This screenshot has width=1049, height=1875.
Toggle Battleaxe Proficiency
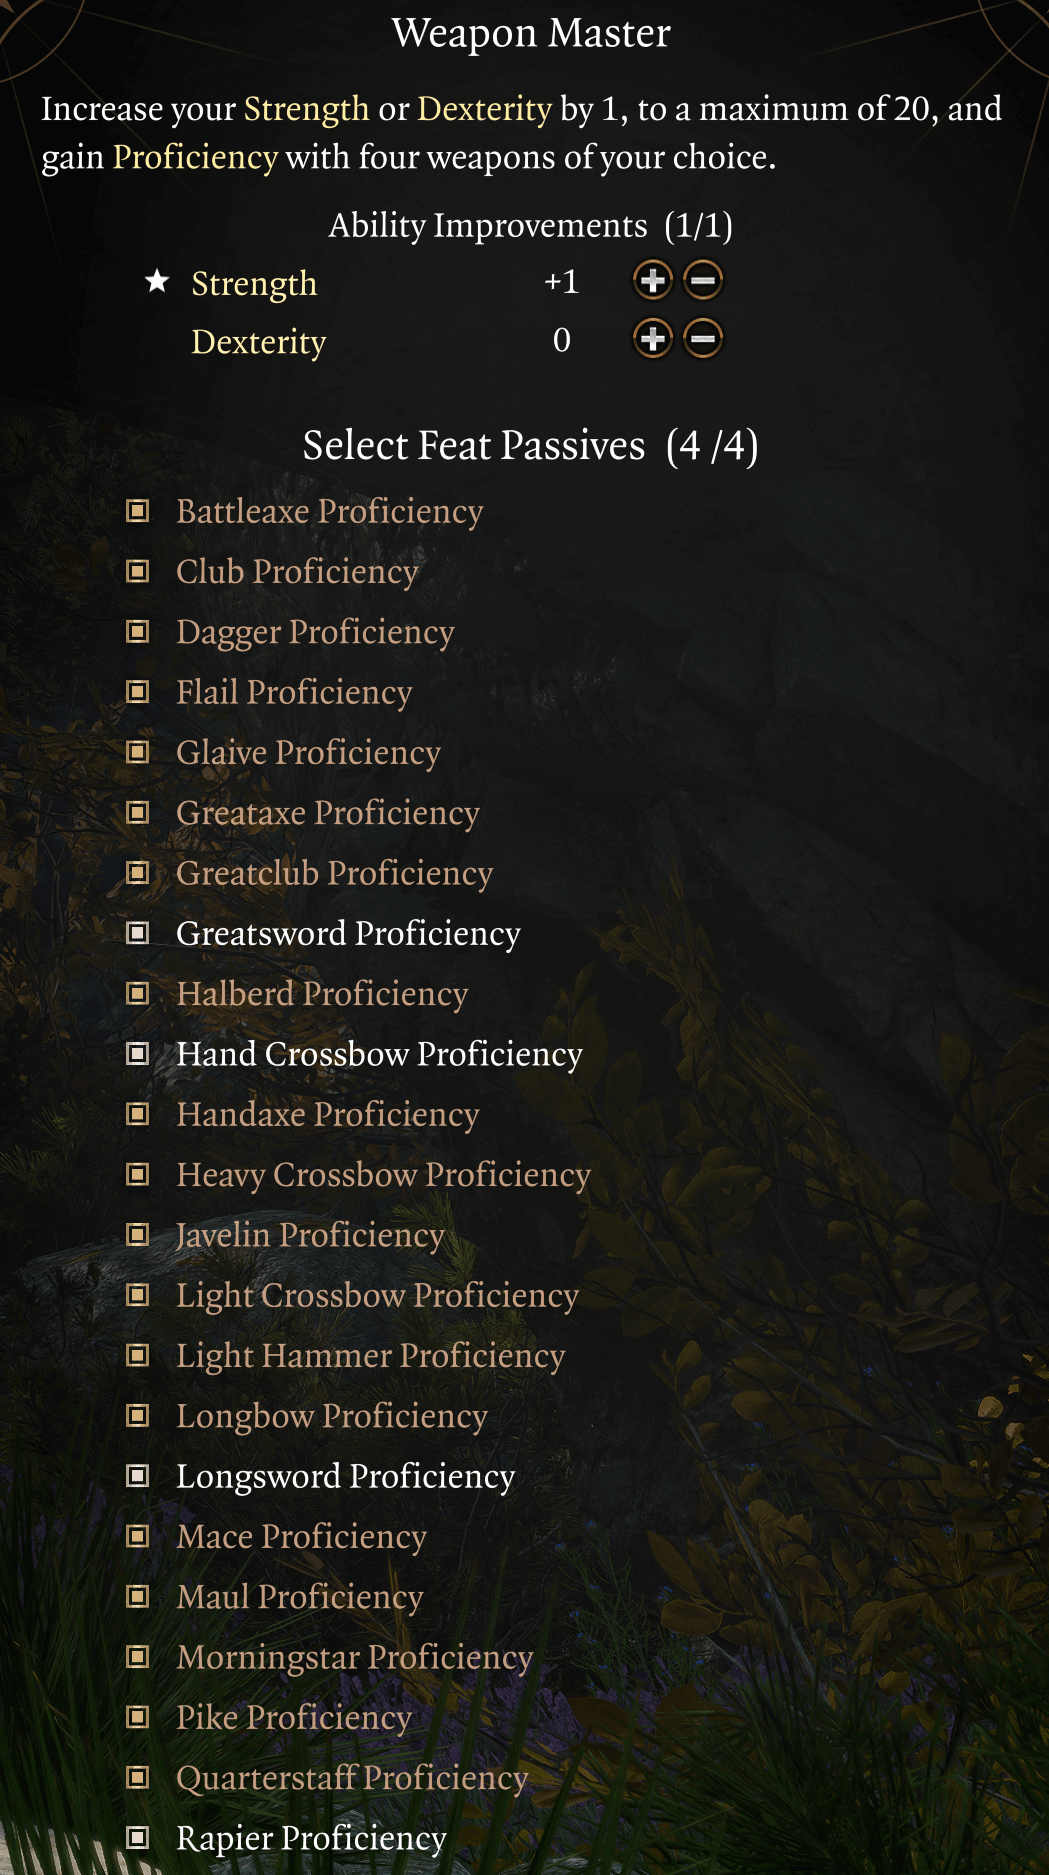point(139,512)
